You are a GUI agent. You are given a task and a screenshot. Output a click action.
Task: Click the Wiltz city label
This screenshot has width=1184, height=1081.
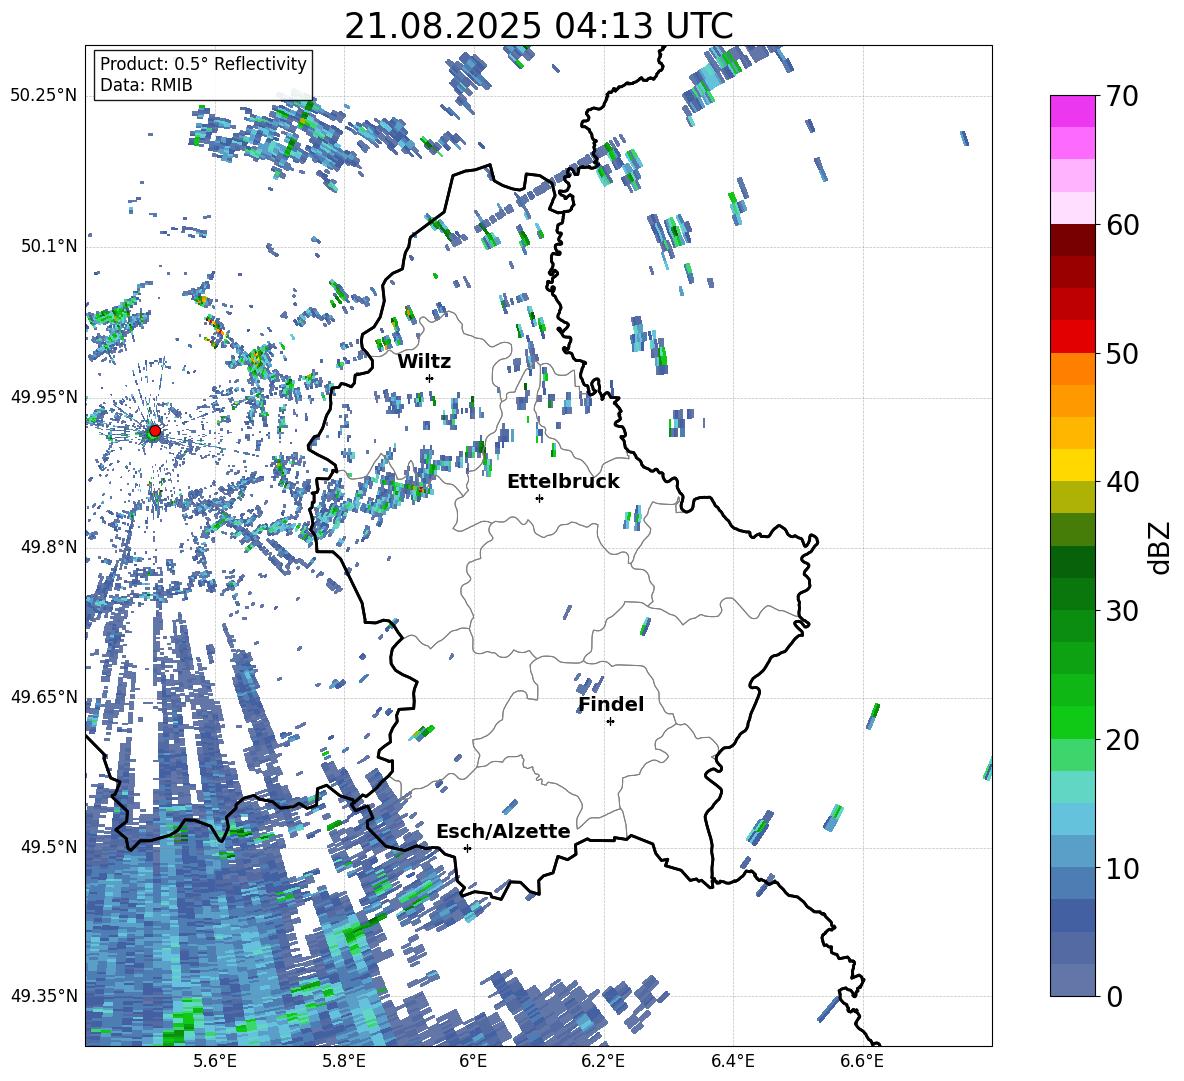[x=424, y=362]
